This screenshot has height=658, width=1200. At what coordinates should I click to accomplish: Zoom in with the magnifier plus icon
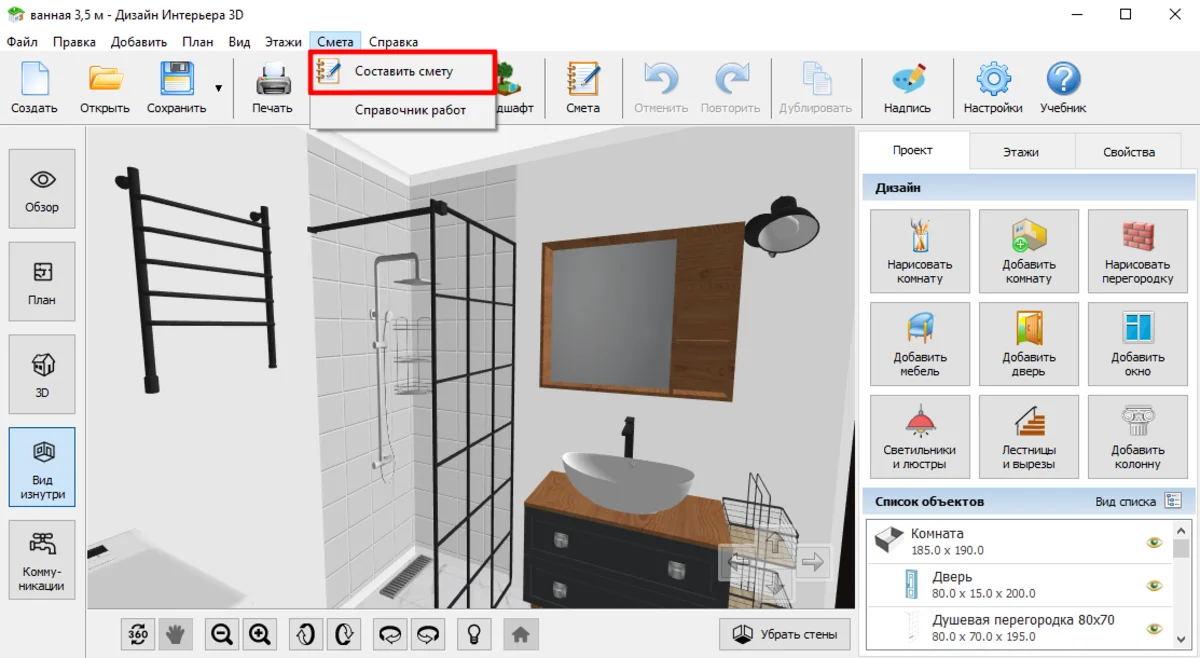[260, 633]
